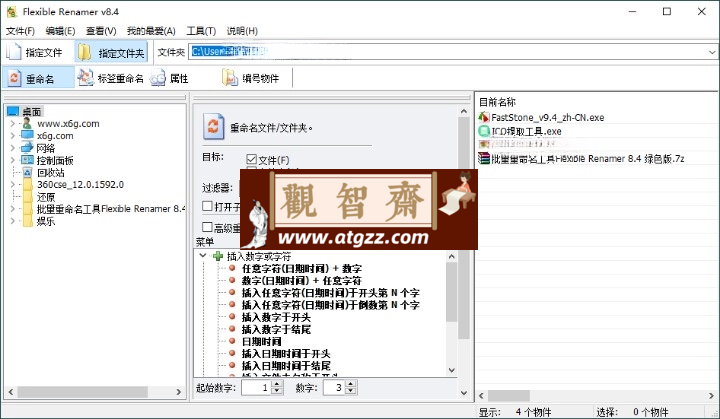
Task: Expand the 批量重命名工具Flexible Renamer tree node
Action: coord(12,209)
